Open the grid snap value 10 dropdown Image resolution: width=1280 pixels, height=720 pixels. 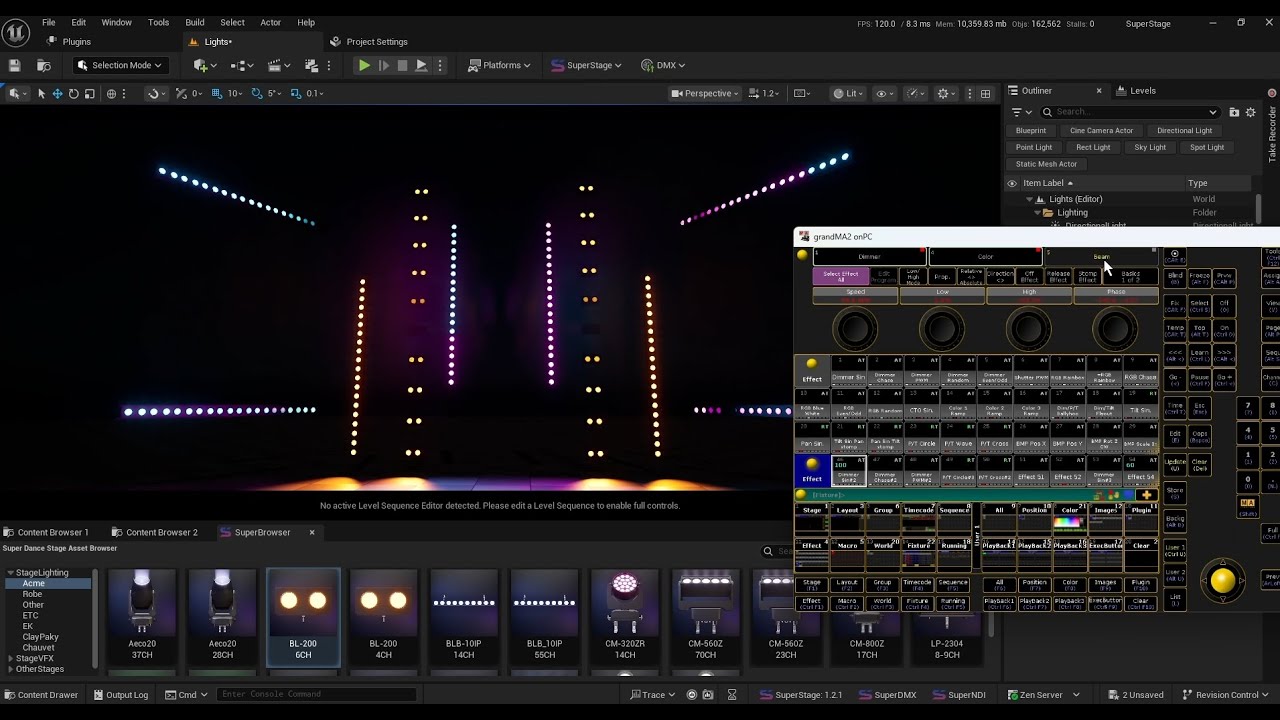tap(235, 93)
